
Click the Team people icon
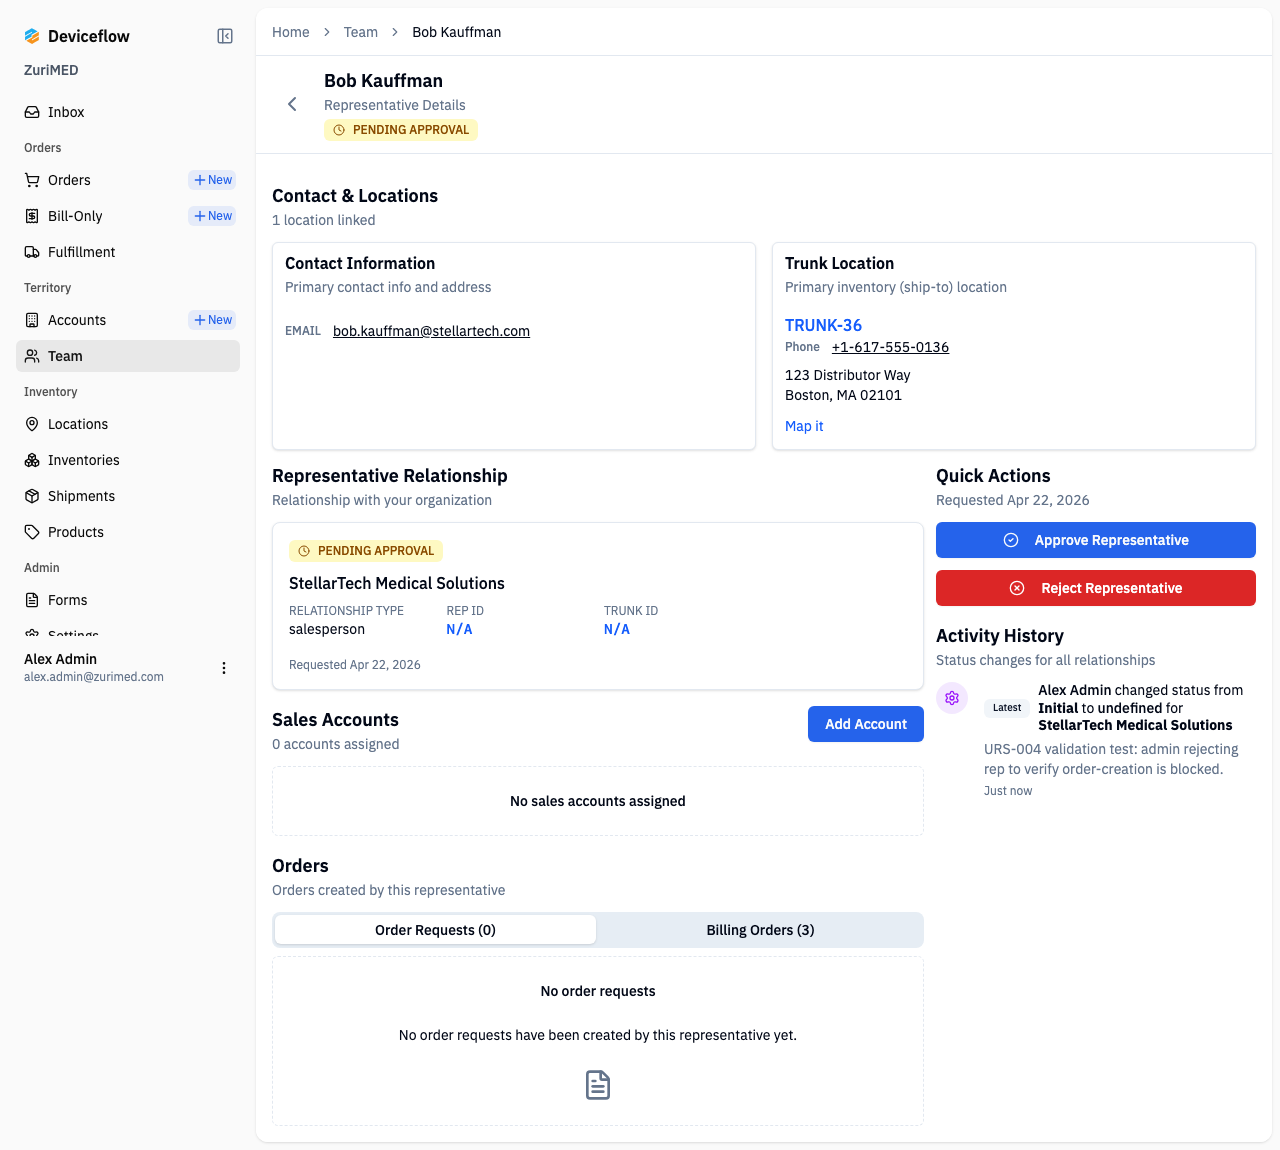pyautogui.click(x=32, y=356)
